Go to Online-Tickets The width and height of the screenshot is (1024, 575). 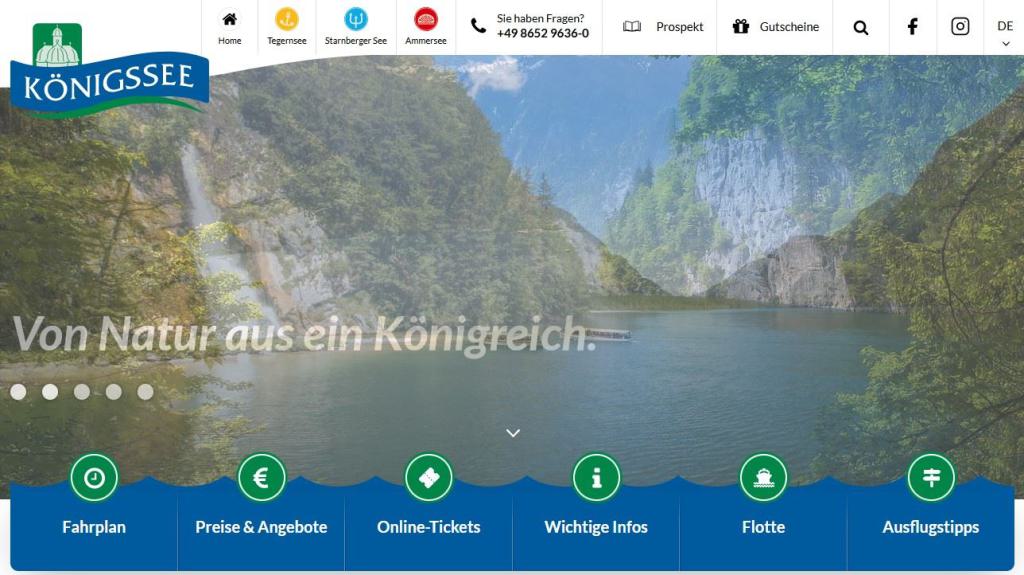[428, 527]
